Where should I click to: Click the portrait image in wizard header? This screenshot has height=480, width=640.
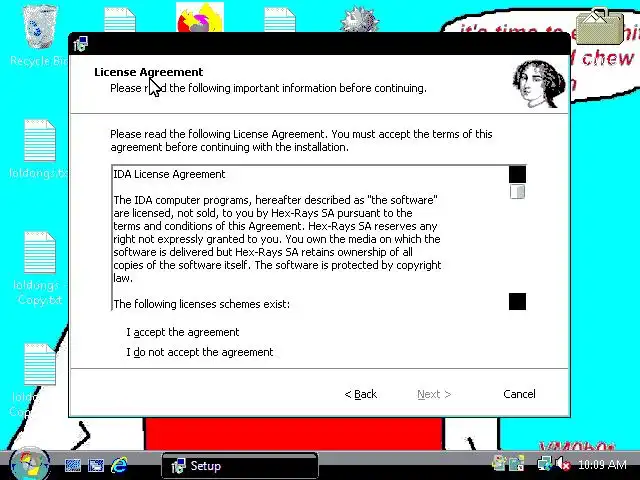pyautogui.click(x=538, y=84)
